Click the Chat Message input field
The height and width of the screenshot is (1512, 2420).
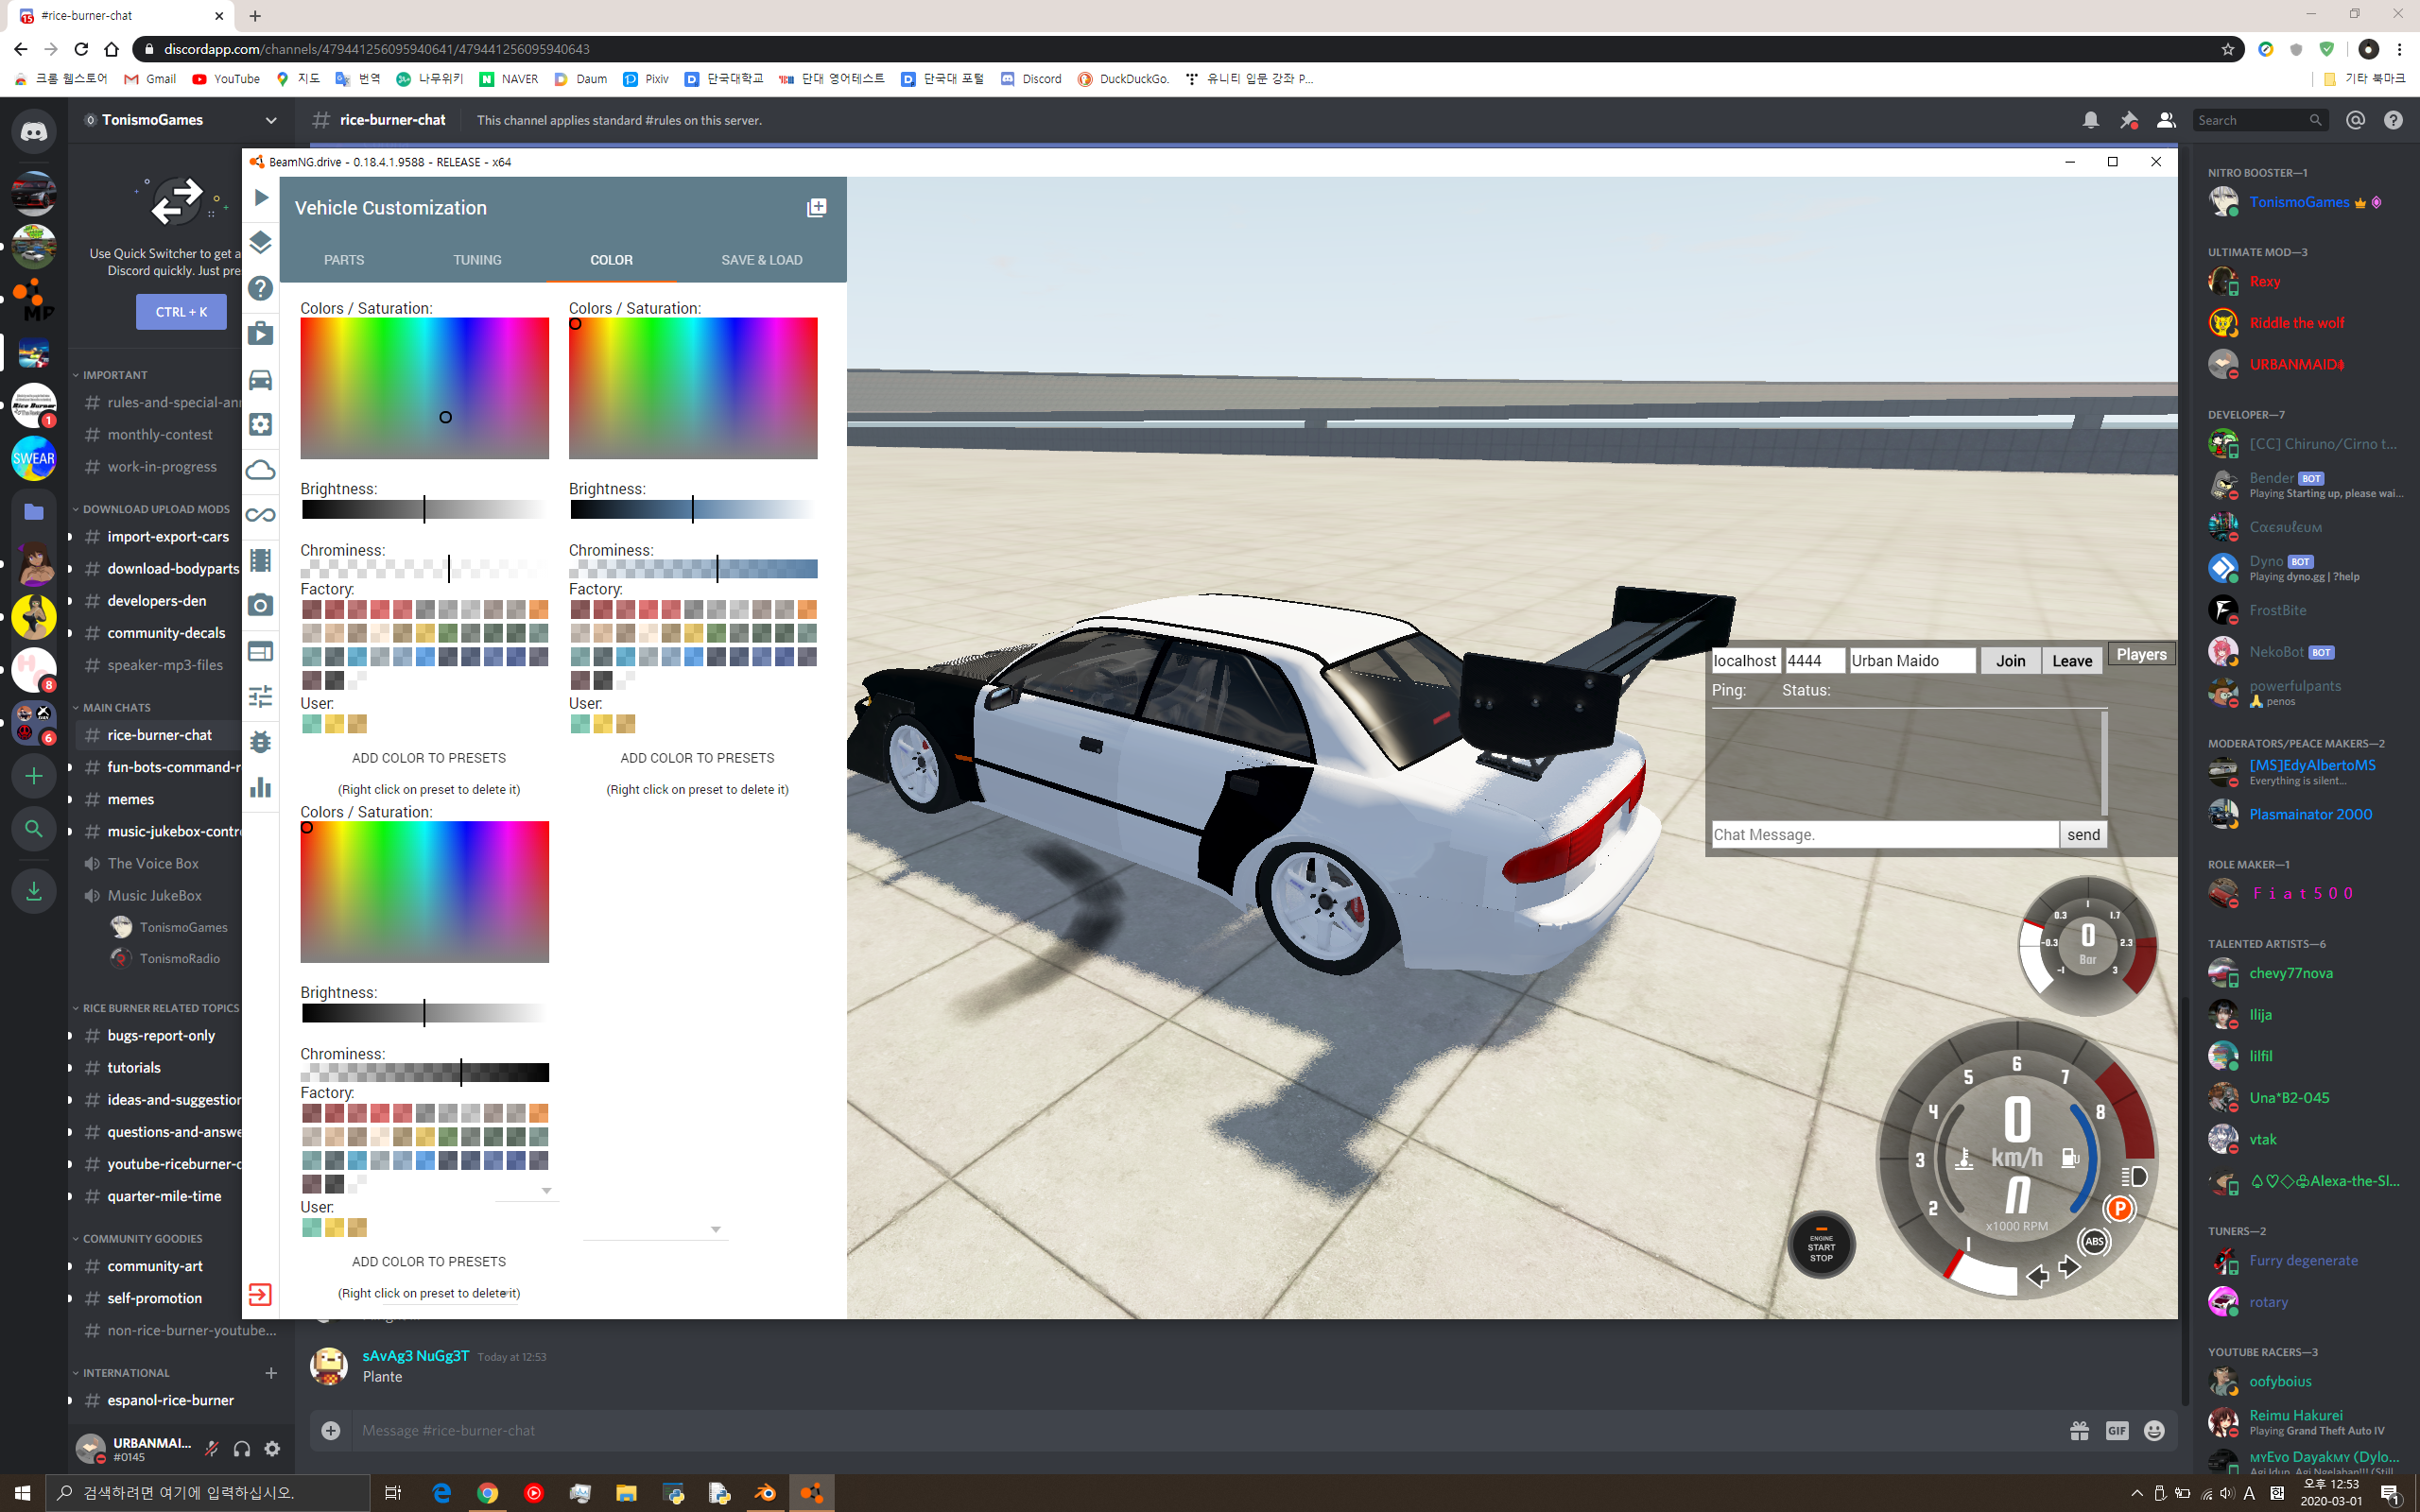click(x=1884, y=835)
